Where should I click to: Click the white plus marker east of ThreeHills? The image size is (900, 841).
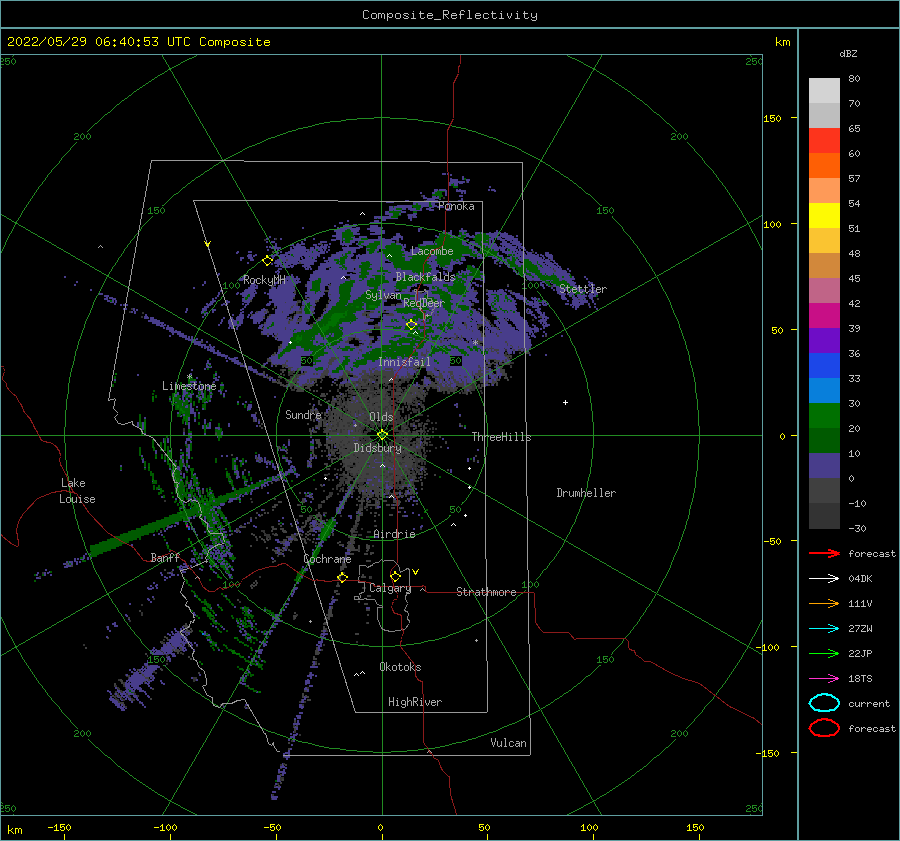tap(565, 402)
